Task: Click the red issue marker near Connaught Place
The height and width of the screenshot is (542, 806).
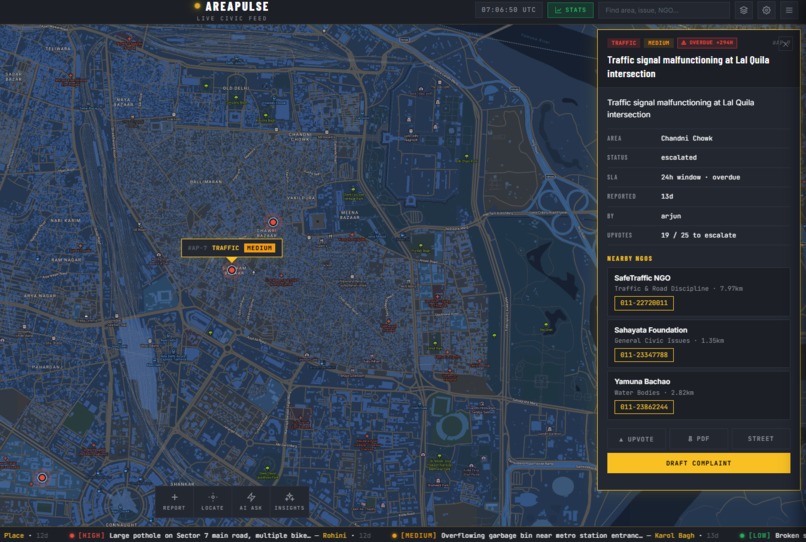Action: point(42,478)
